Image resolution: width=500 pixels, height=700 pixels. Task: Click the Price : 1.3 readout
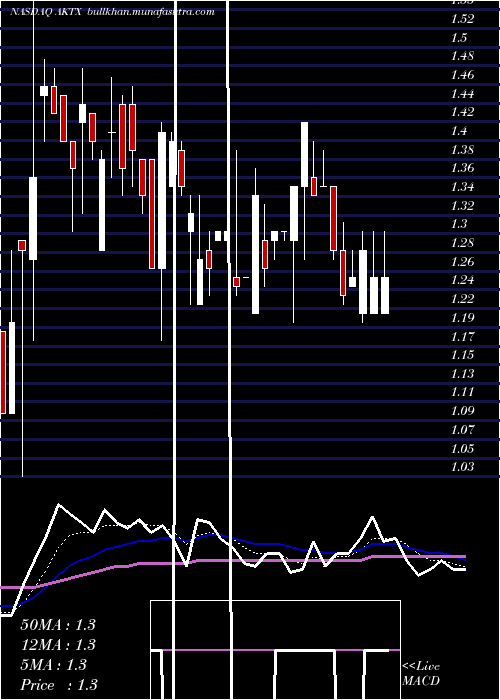click(x=59, y=685)
